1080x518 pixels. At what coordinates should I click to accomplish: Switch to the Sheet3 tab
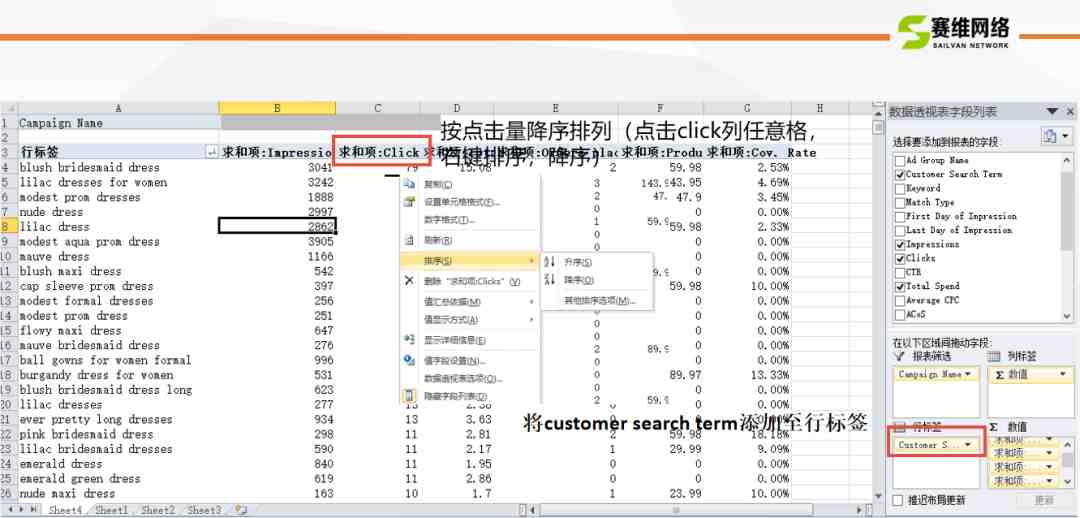(205, 510)
